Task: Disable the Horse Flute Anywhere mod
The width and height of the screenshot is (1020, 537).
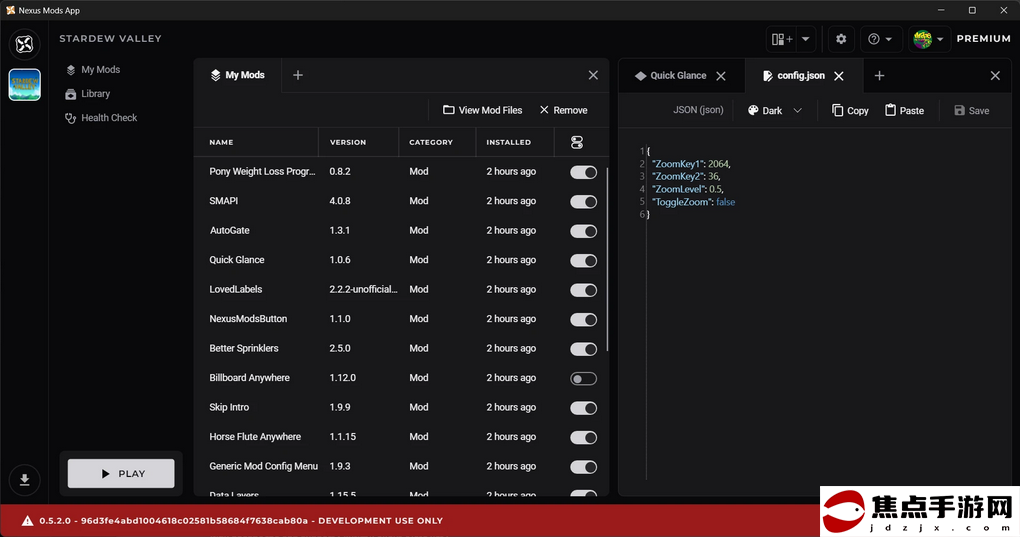Action: (584, 438)
